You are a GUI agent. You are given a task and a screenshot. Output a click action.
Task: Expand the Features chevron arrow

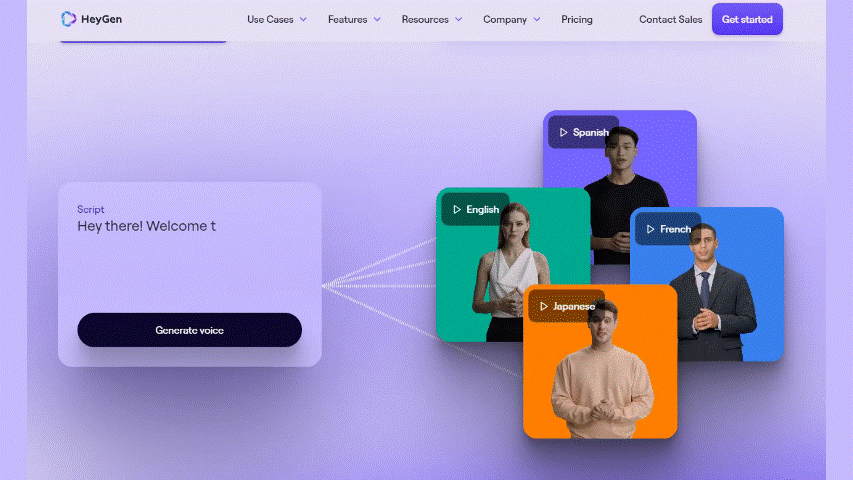(377, 20)
